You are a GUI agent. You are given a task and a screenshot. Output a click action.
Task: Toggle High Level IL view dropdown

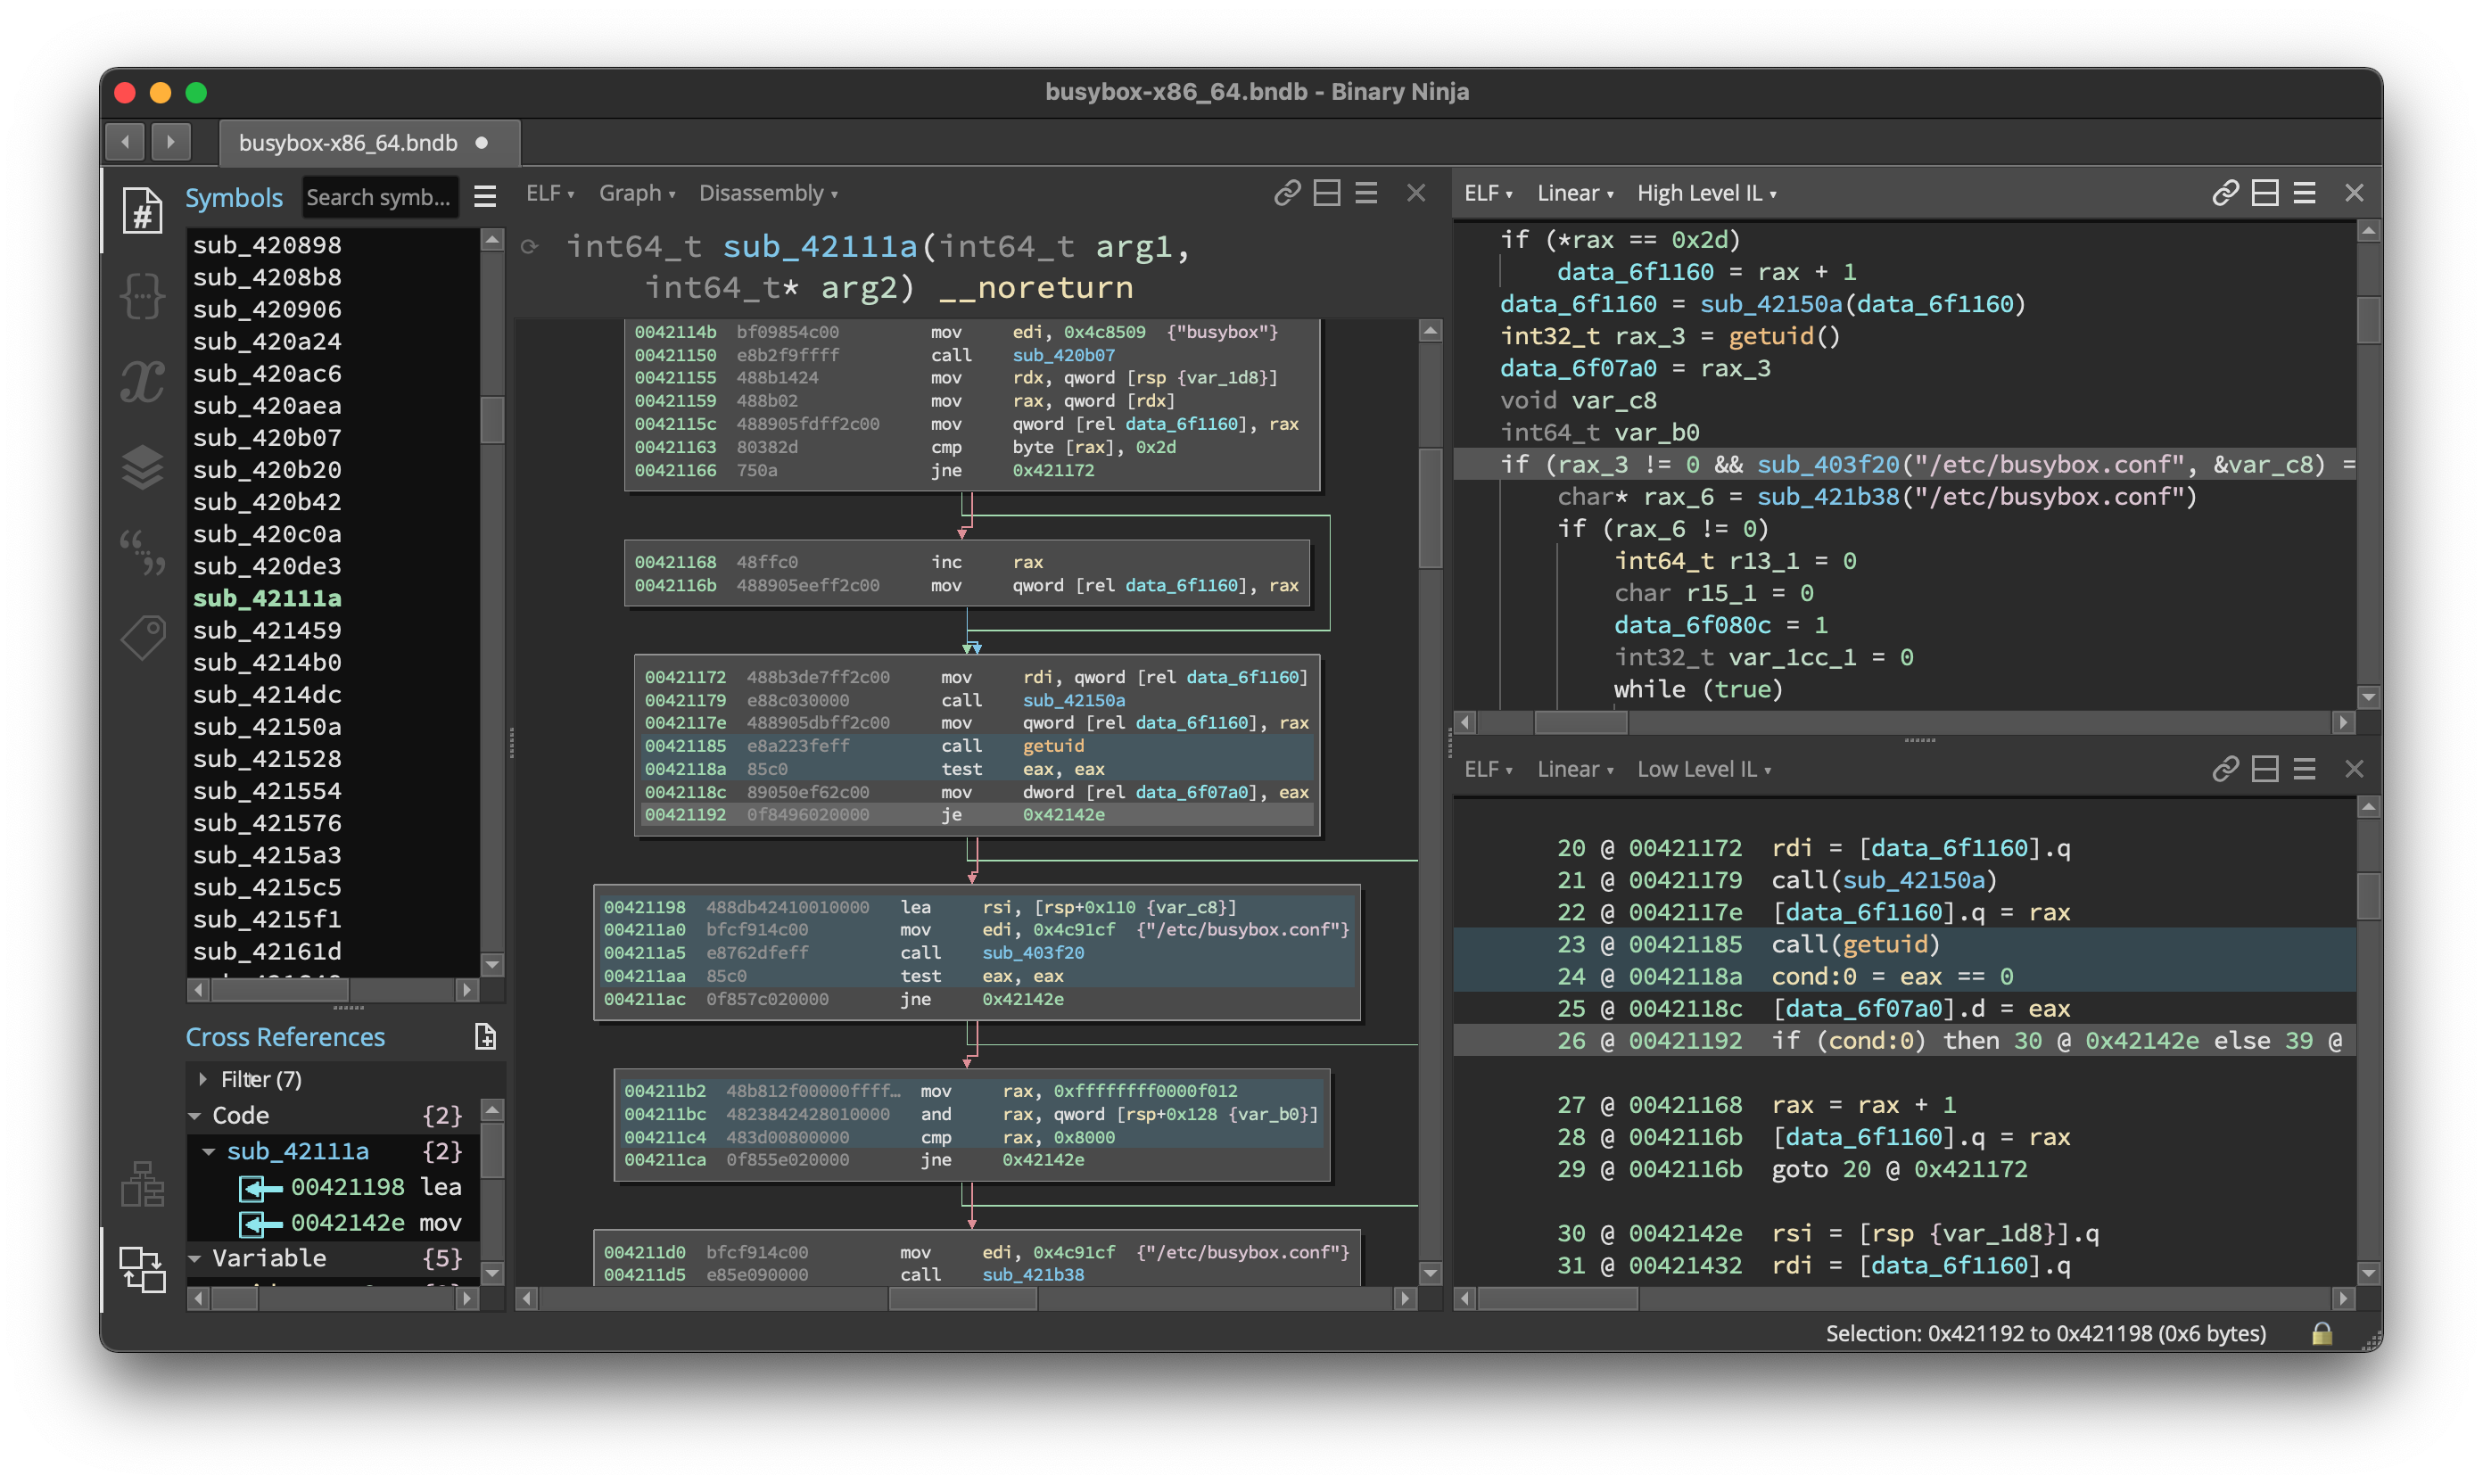click(x=1704, y=193)
